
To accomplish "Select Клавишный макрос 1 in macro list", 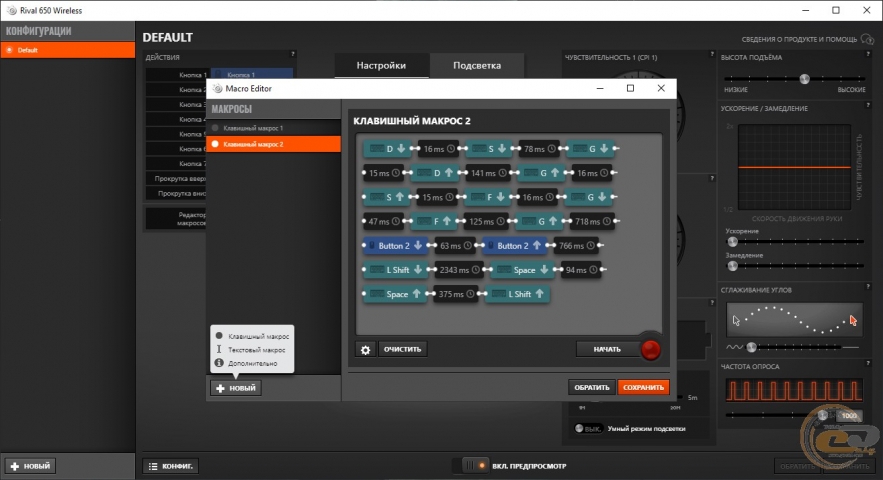I will 274,128.
